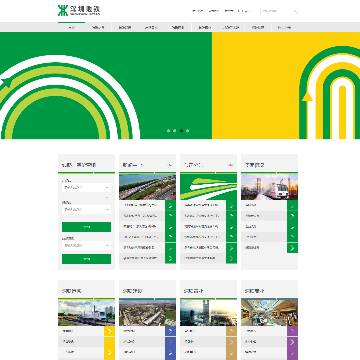Click the bottom green button in the query panel

(x=86, y=259)
